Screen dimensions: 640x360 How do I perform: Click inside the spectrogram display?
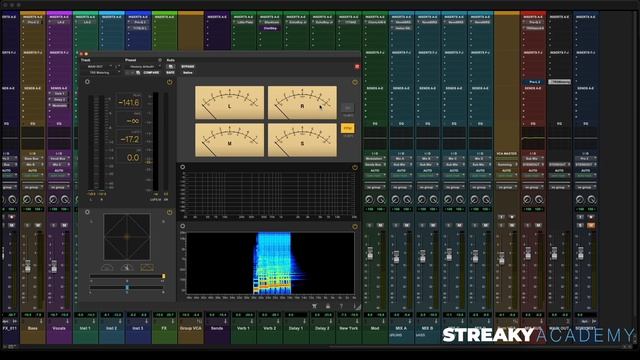[x=270, y=263]
